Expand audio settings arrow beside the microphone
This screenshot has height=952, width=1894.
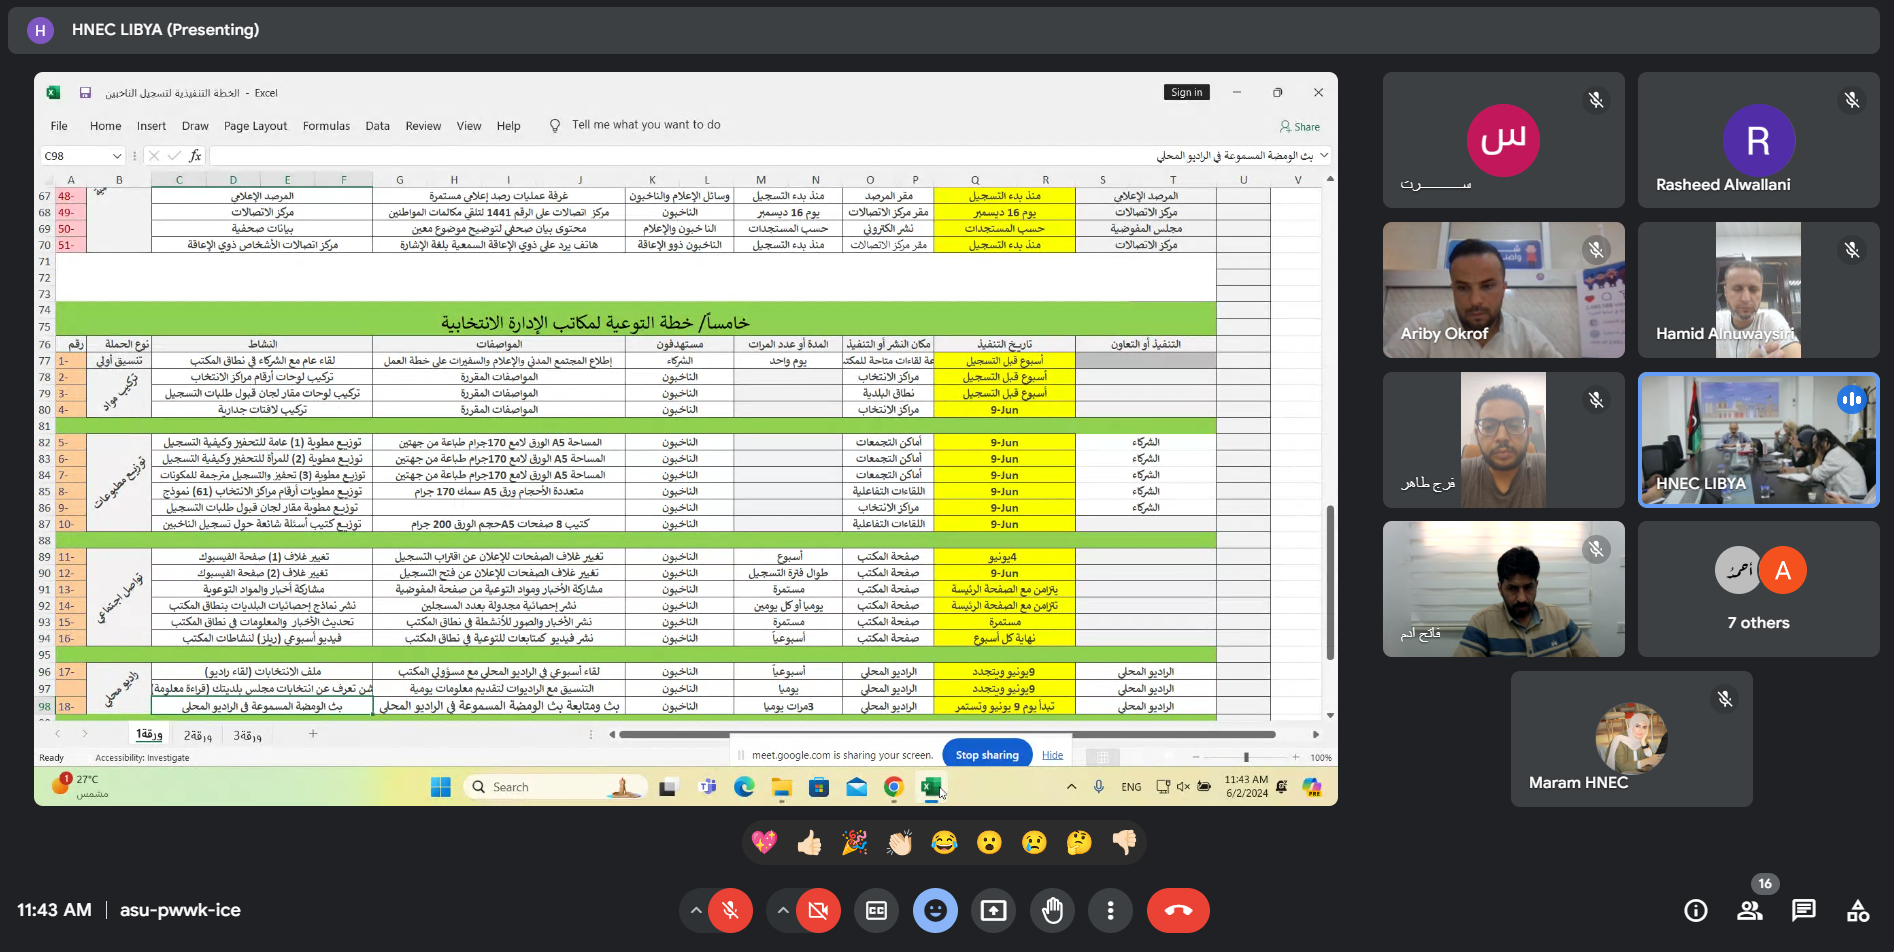pos(695,910)
